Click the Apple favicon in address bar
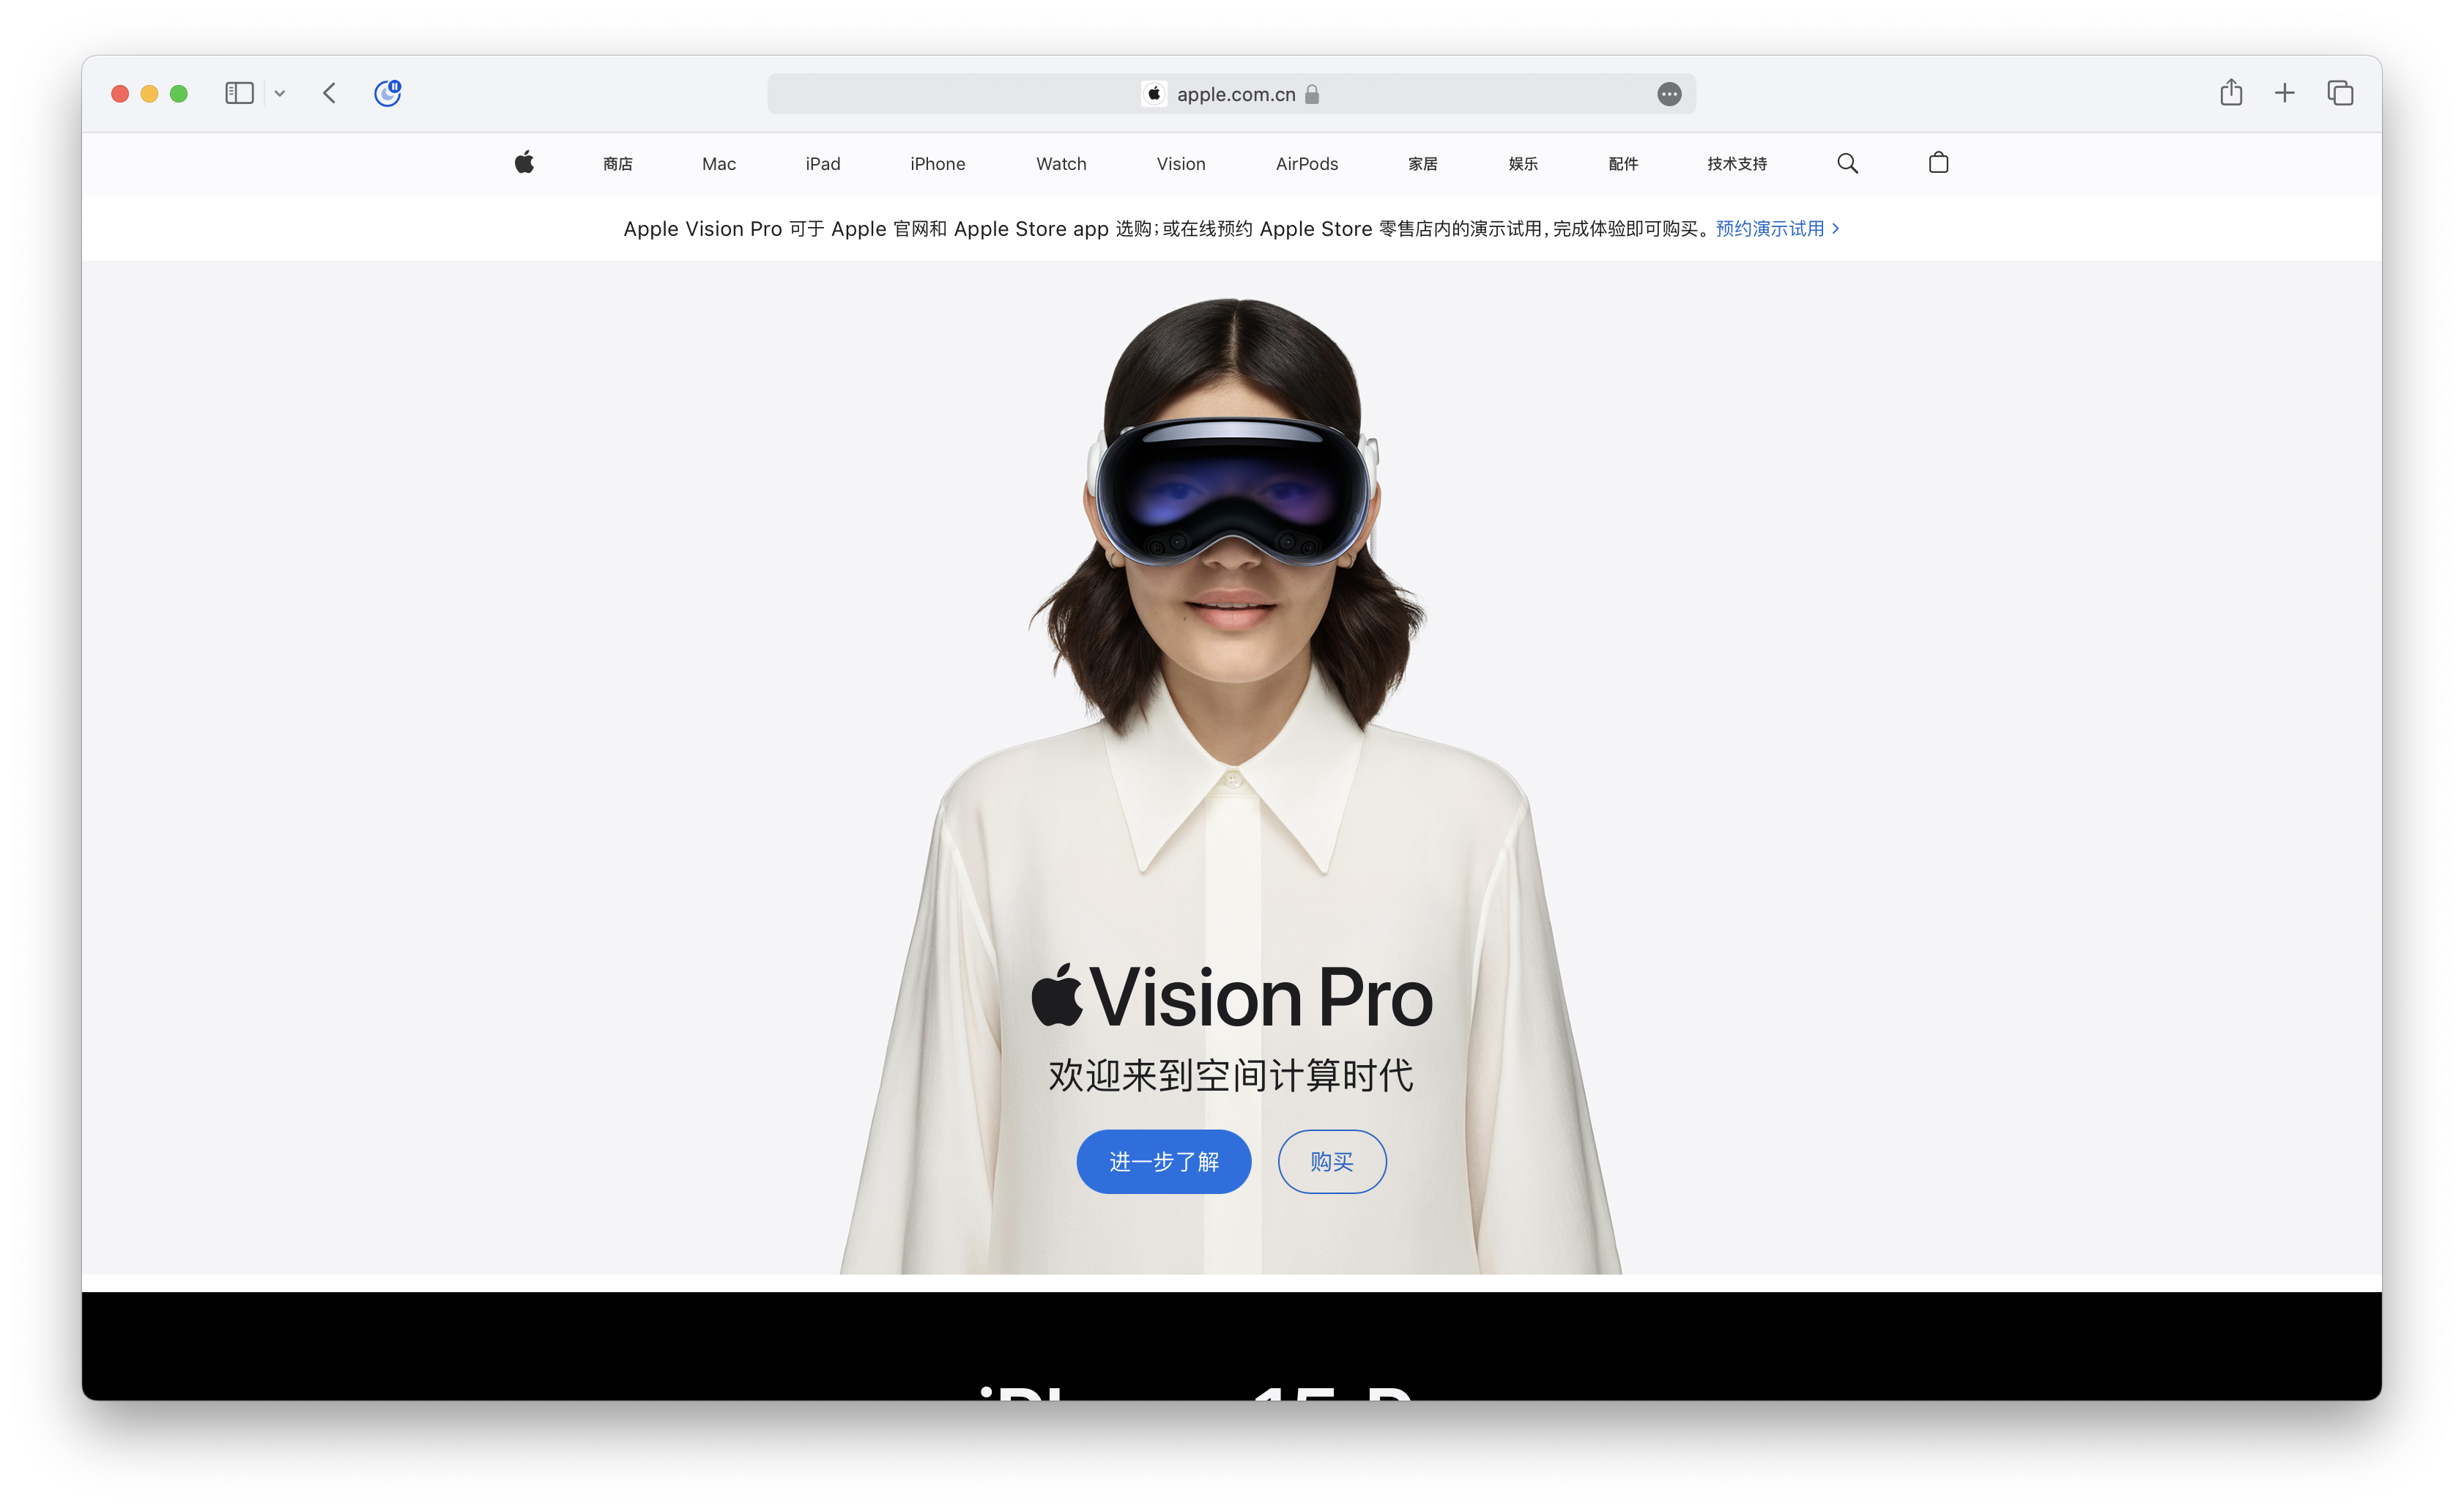The height and width of the screenshot is (1509, 2464). 1154,93
